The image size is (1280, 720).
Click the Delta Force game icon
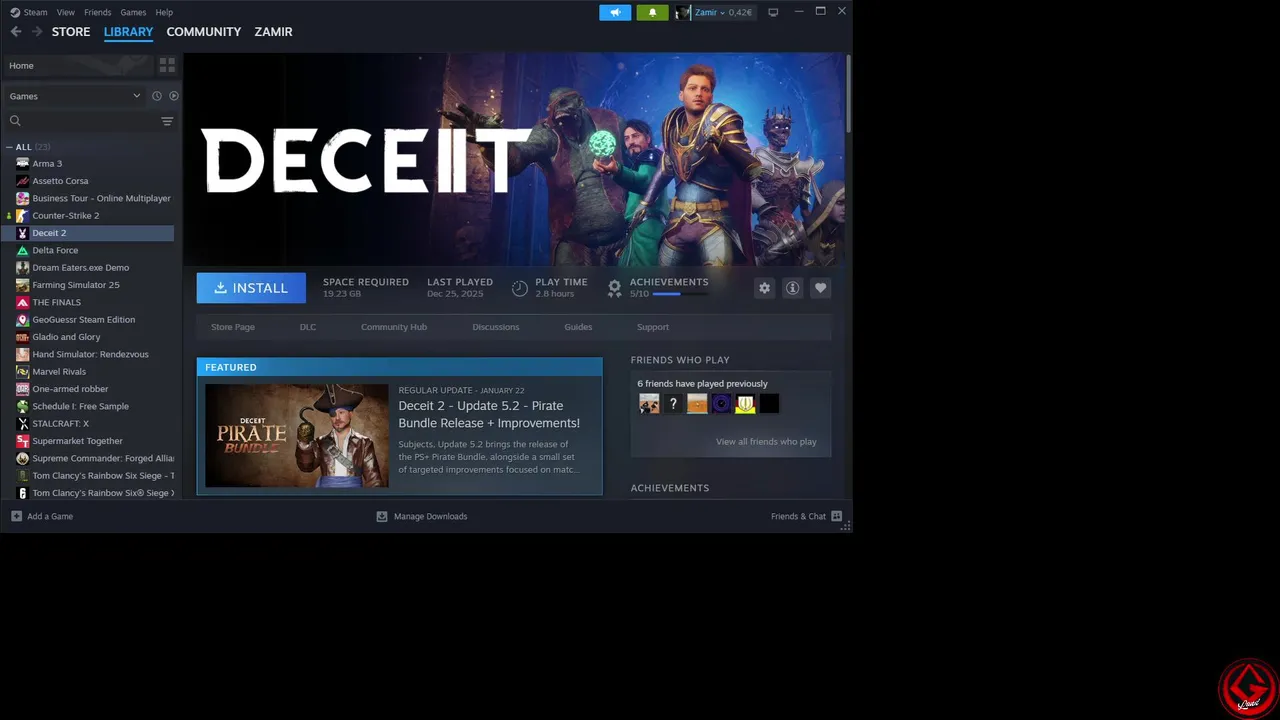(x=22, y=250)
